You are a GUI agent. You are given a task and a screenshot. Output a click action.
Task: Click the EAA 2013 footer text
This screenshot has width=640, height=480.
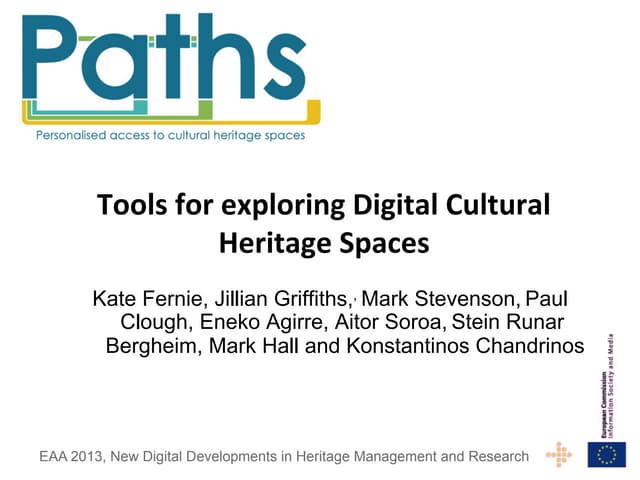click(283, 457)
